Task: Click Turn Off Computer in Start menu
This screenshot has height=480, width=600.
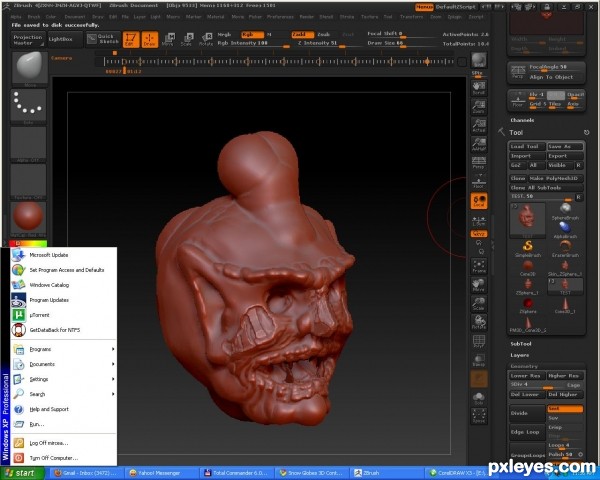Action: (64, 458)
